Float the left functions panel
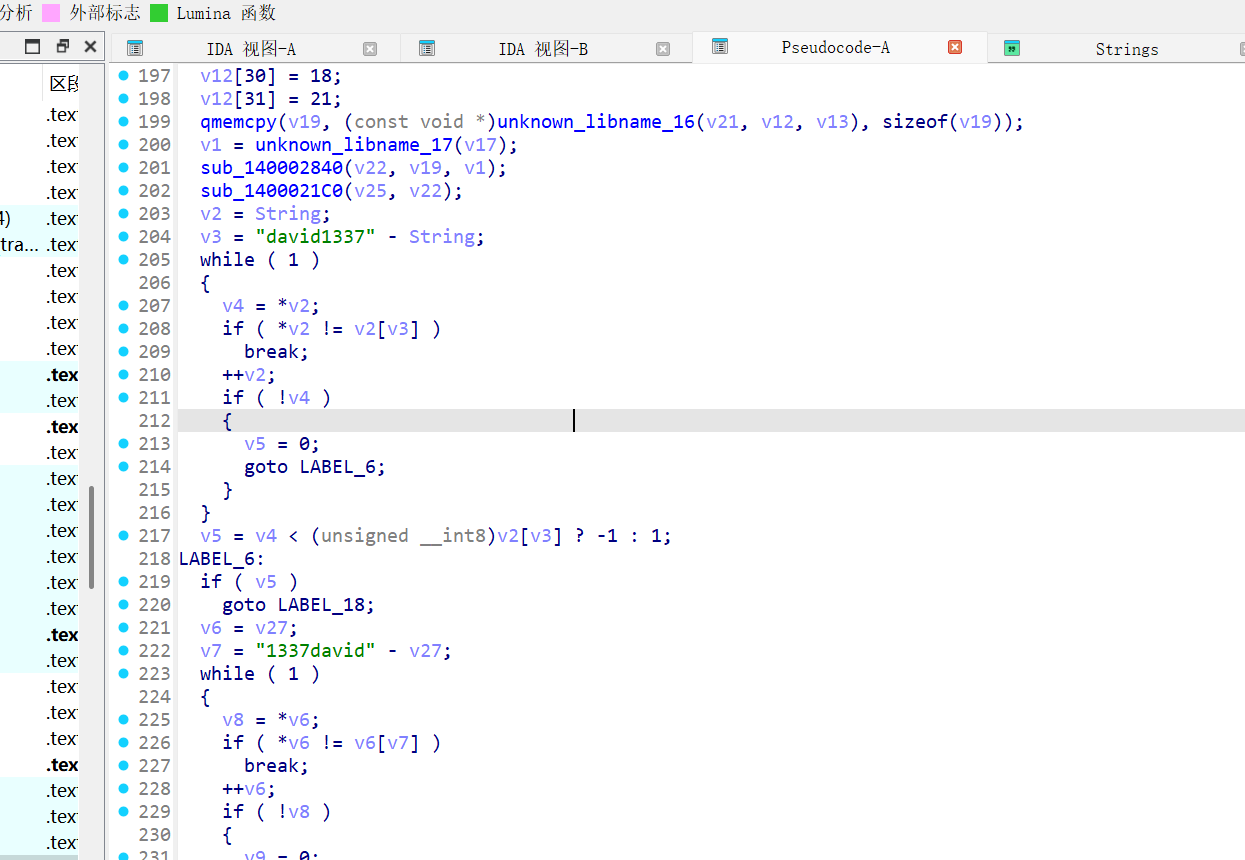The image size is (1245, 860). pyautogui.click(x=62, y=46)
